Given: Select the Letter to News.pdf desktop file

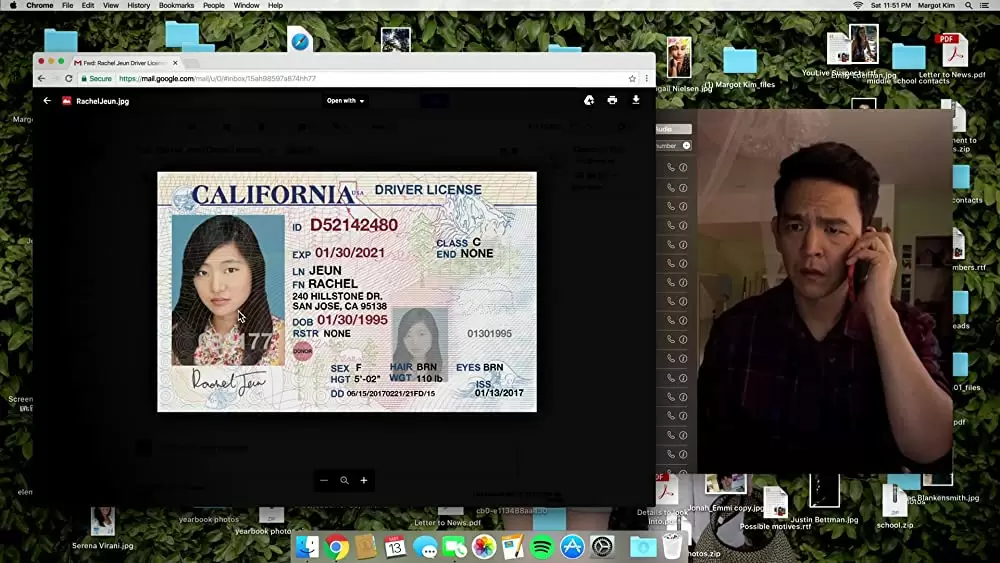Looking at the screenshot, I should 947,56.
